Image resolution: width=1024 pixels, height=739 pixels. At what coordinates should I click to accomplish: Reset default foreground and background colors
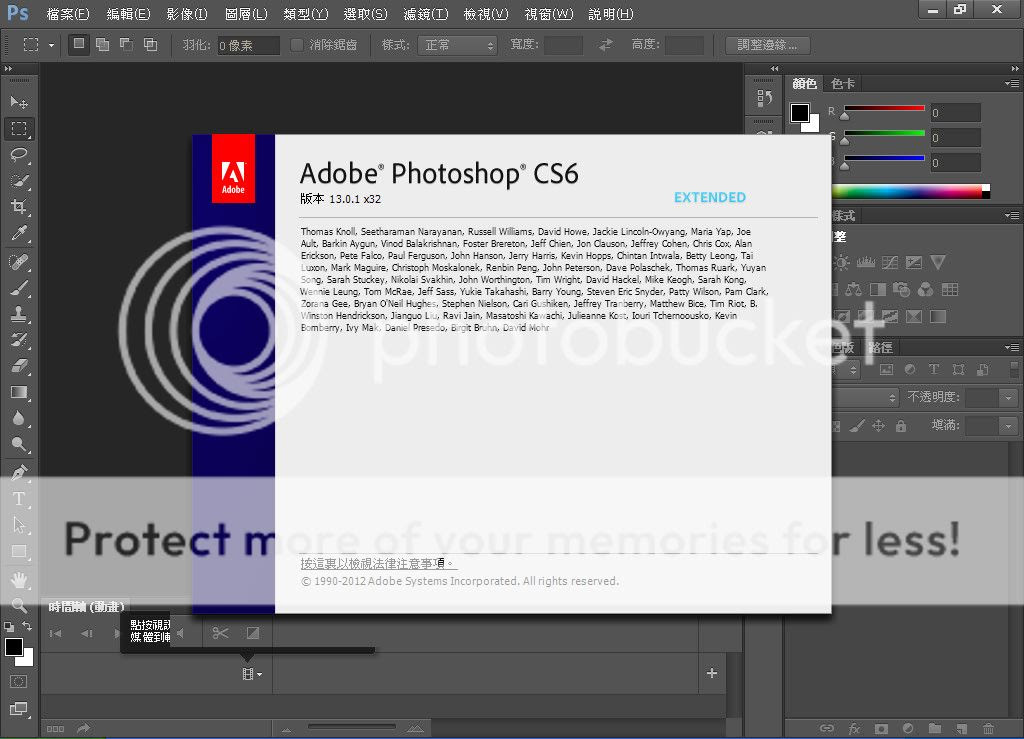click(x=9, y=627)
